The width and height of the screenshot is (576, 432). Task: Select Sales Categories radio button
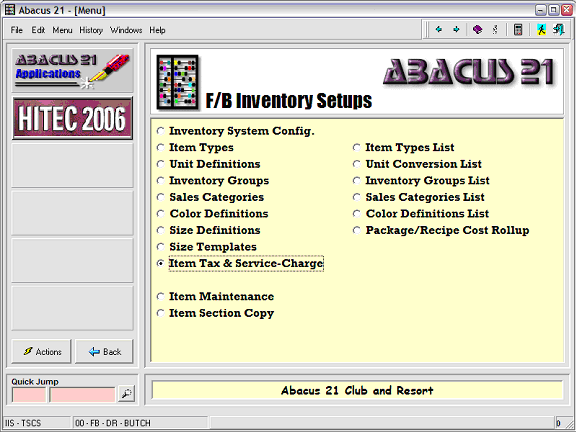click(160, 197)
